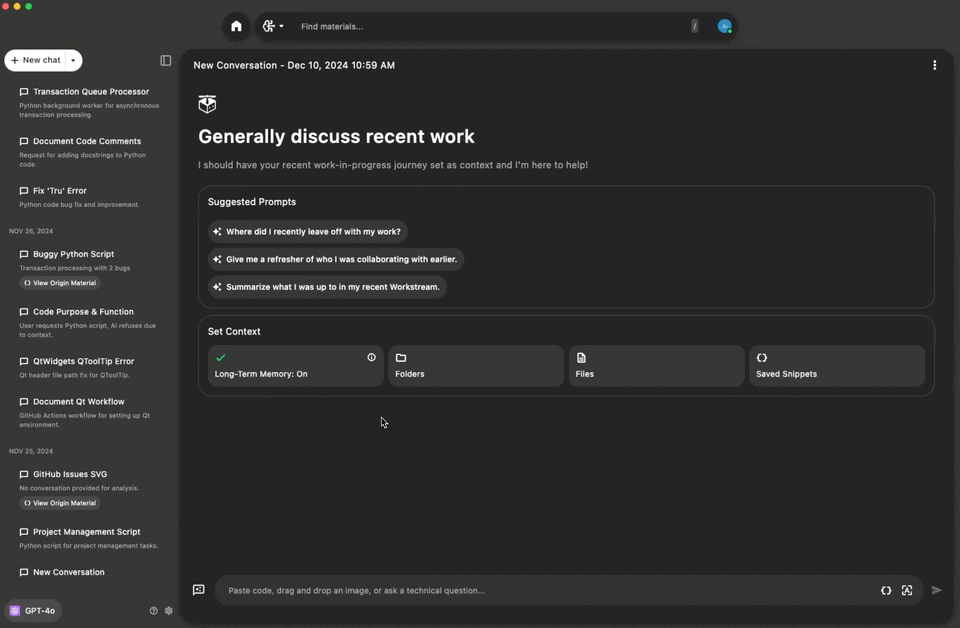The image size is (960, 628).
Task: View Origin Material under Buggy Python Script
Action: pyautogui.click(x=60, y=283)
